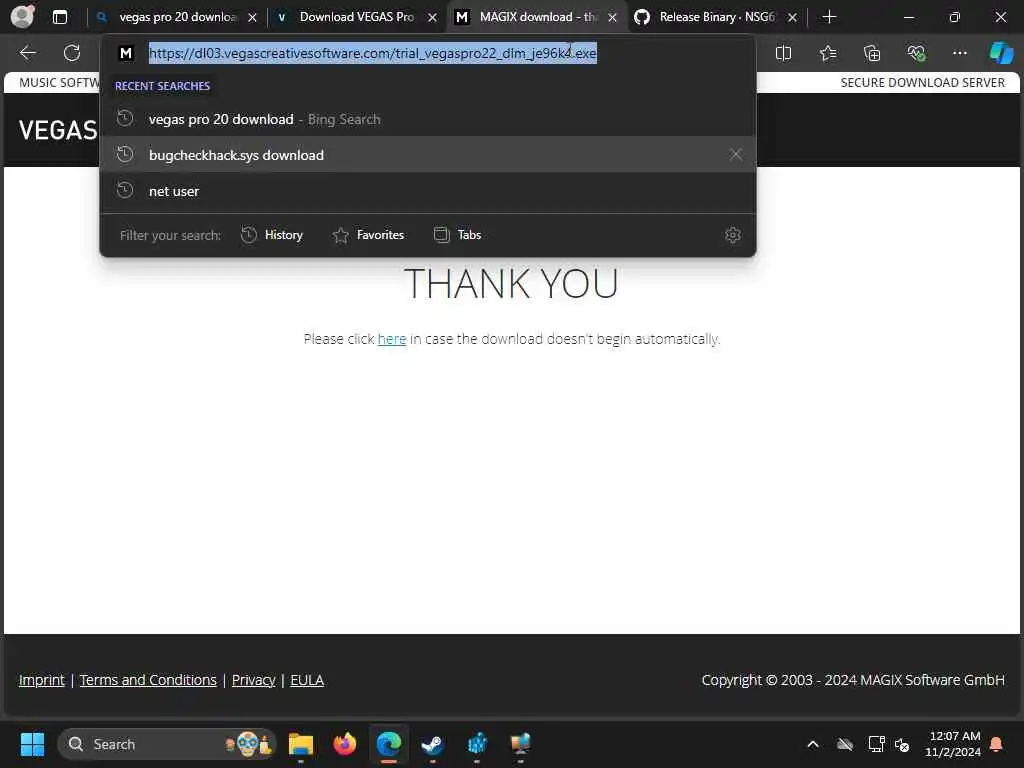Click the 'here' download link
Image resolution: width=1024 pixels, height=768 pixels.
(392, 339)
